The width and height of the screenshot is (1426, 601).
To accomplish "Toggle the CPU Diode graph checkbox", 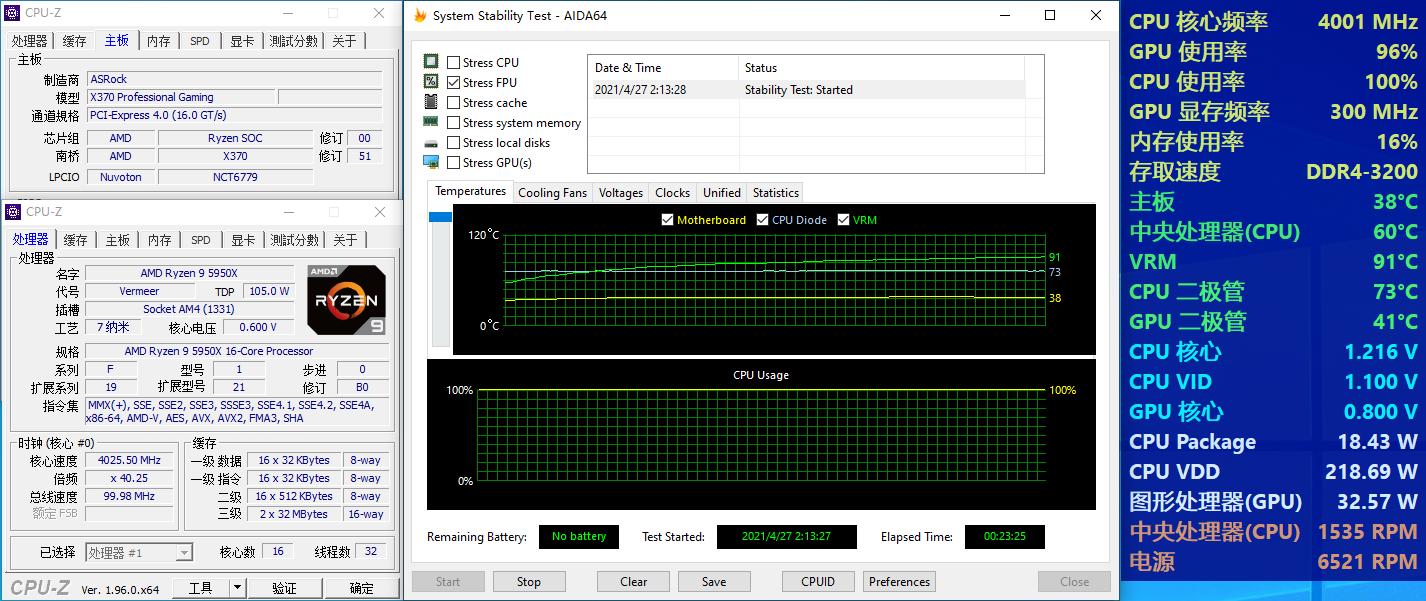I will point(762,220).
